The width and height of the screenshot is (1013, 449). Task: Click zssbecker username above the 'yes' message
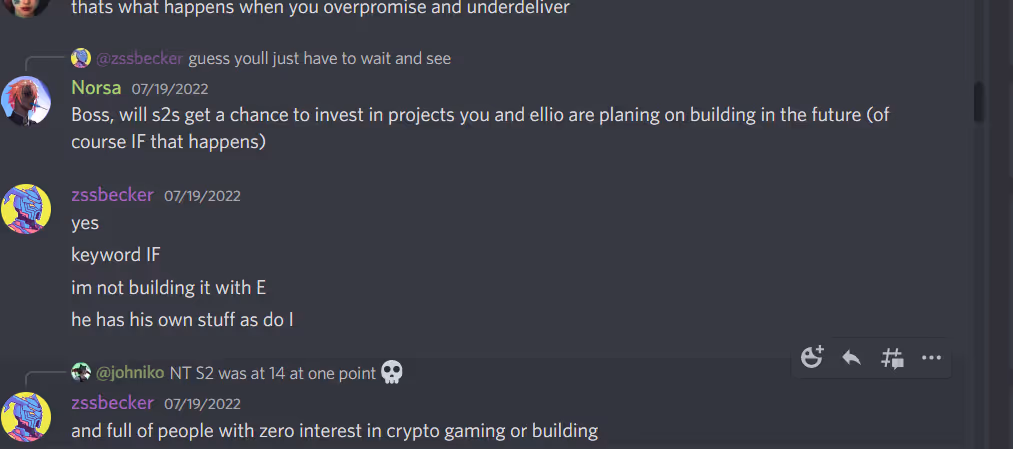click(112, 195)
